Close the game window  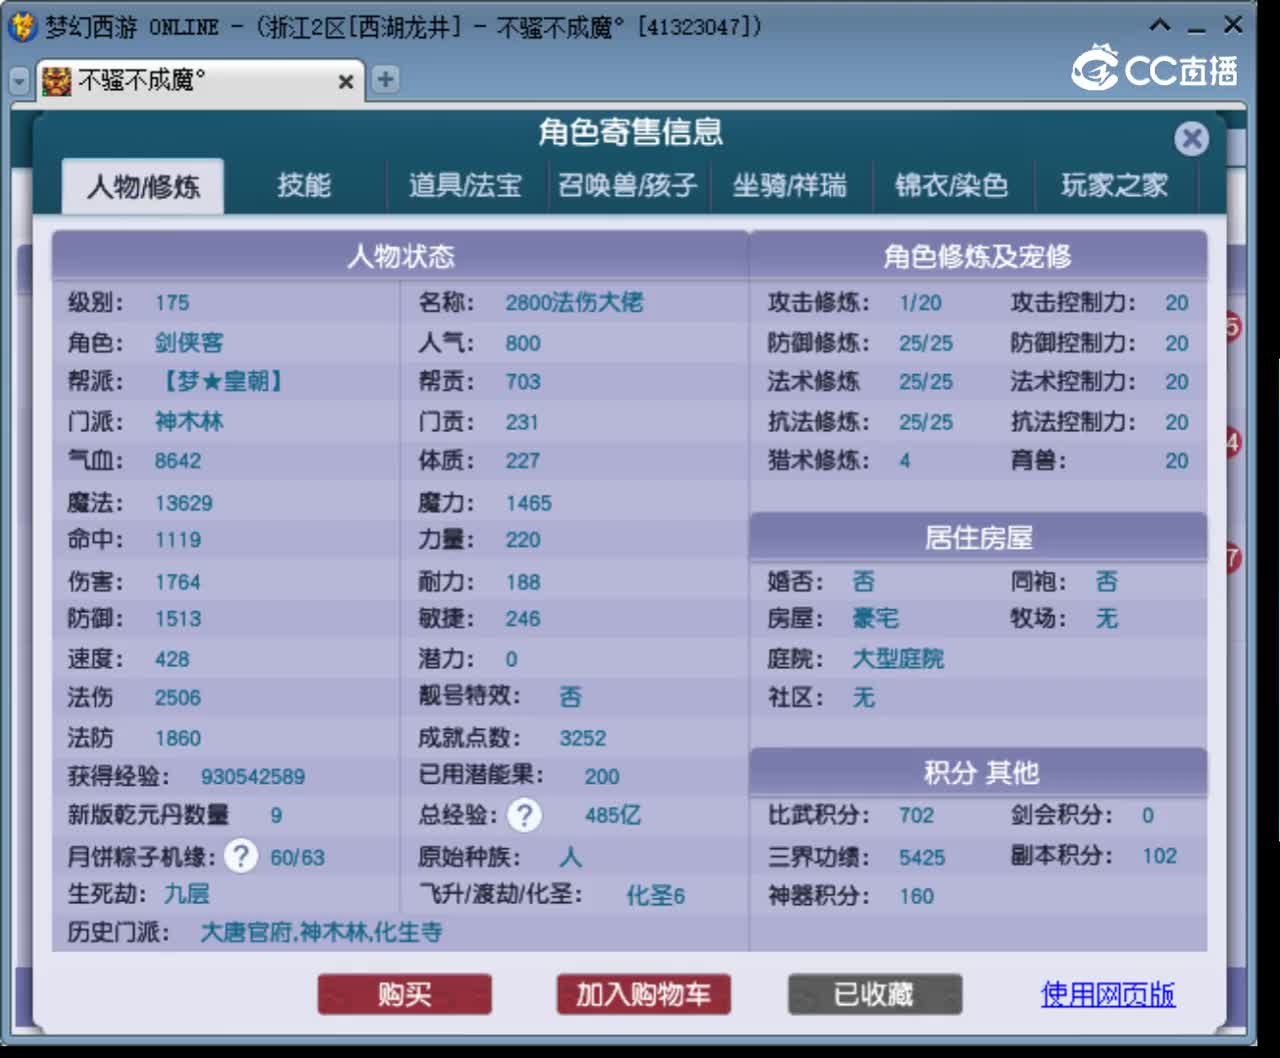coord(1233,26)
